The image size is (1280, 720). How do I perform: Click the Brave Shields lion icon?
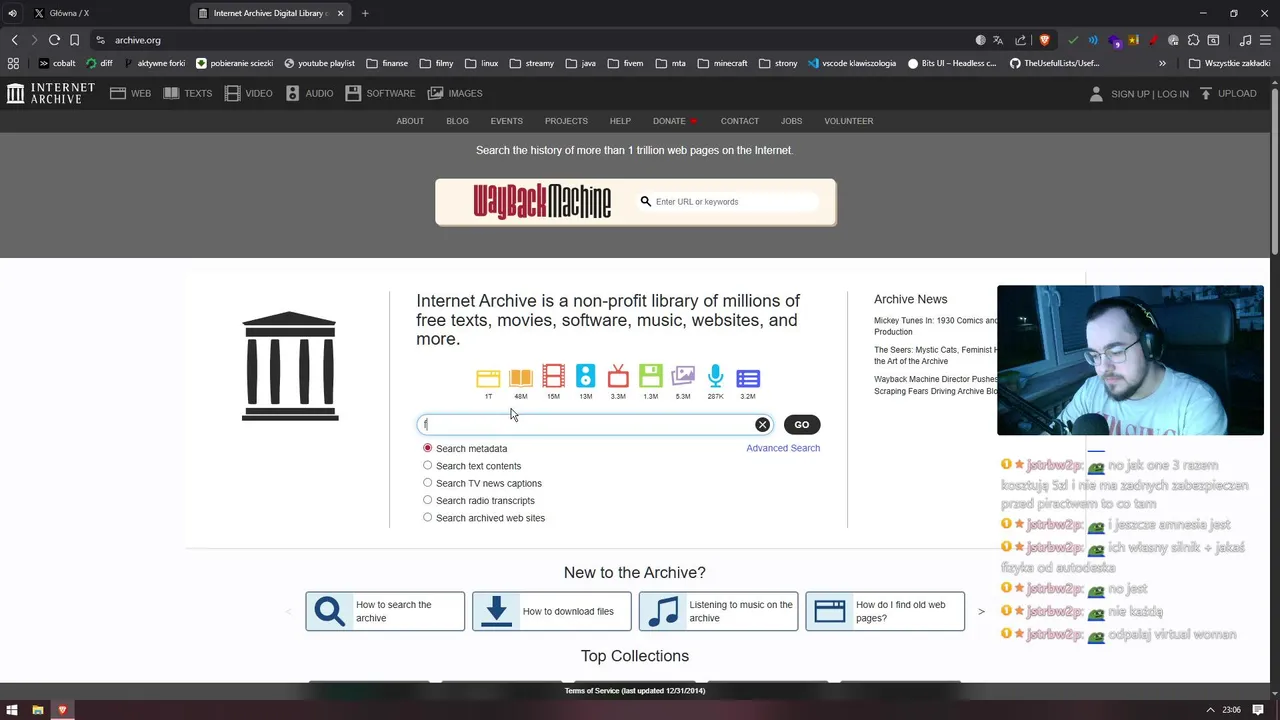1045,40
